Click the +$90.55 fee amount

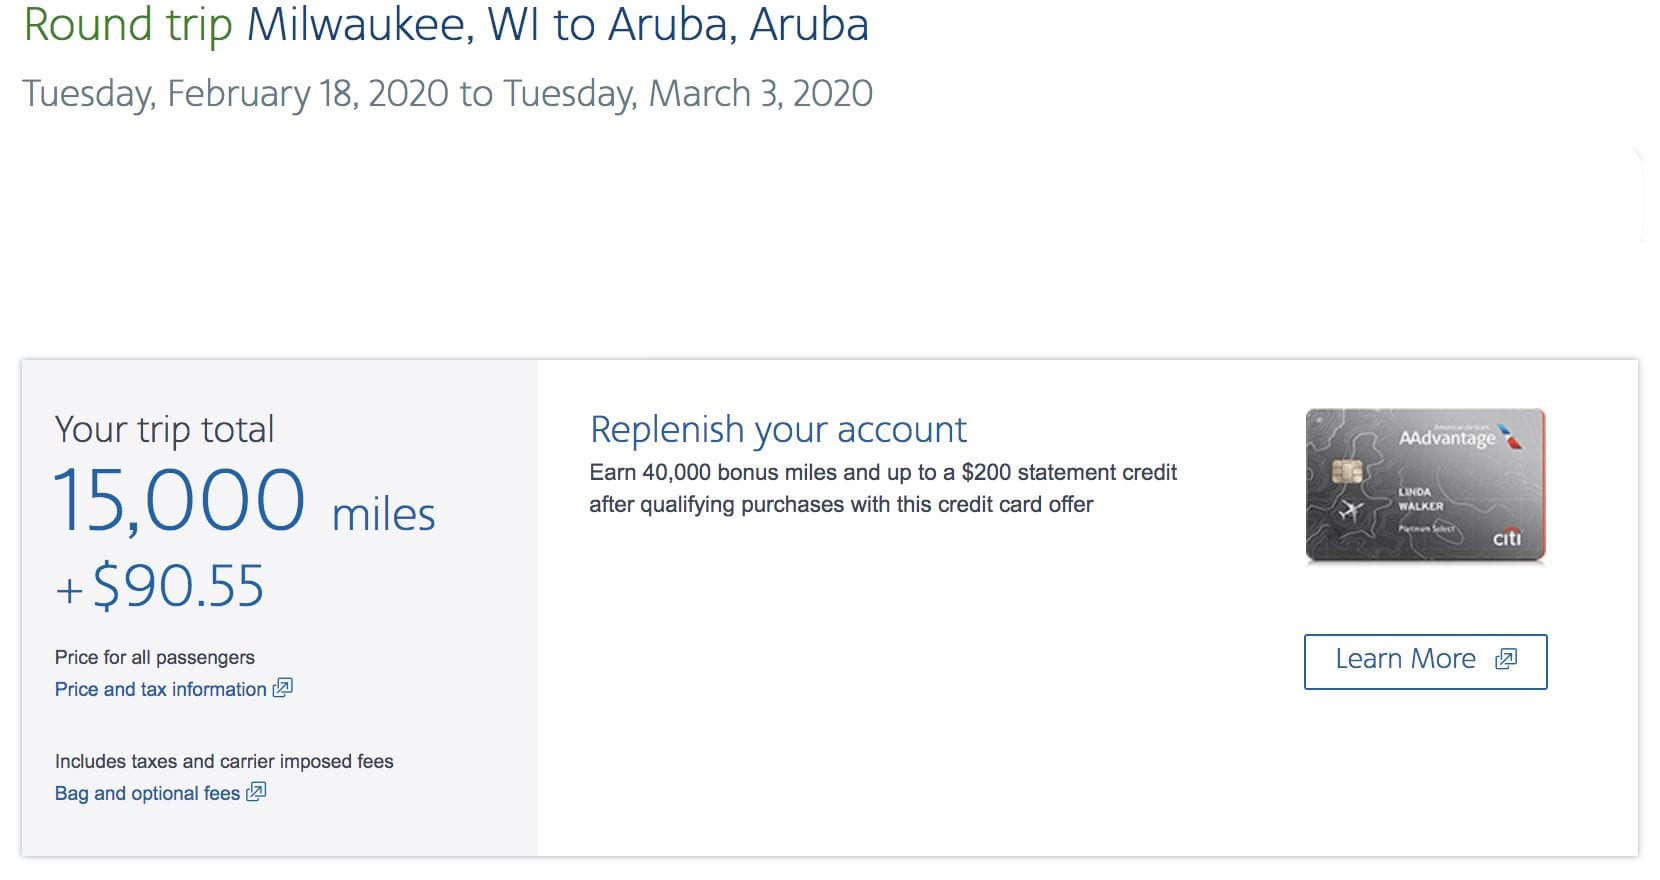(160, 586)
